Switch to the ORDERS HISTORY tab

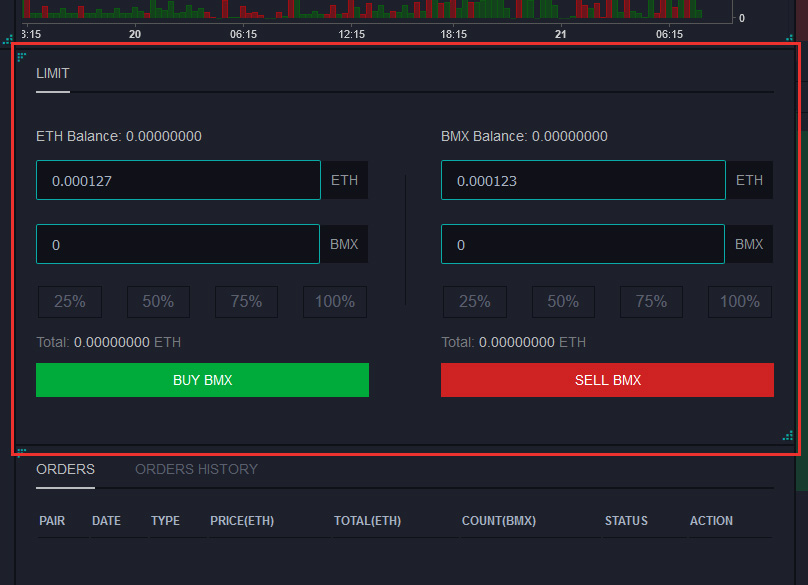[196, 469]
